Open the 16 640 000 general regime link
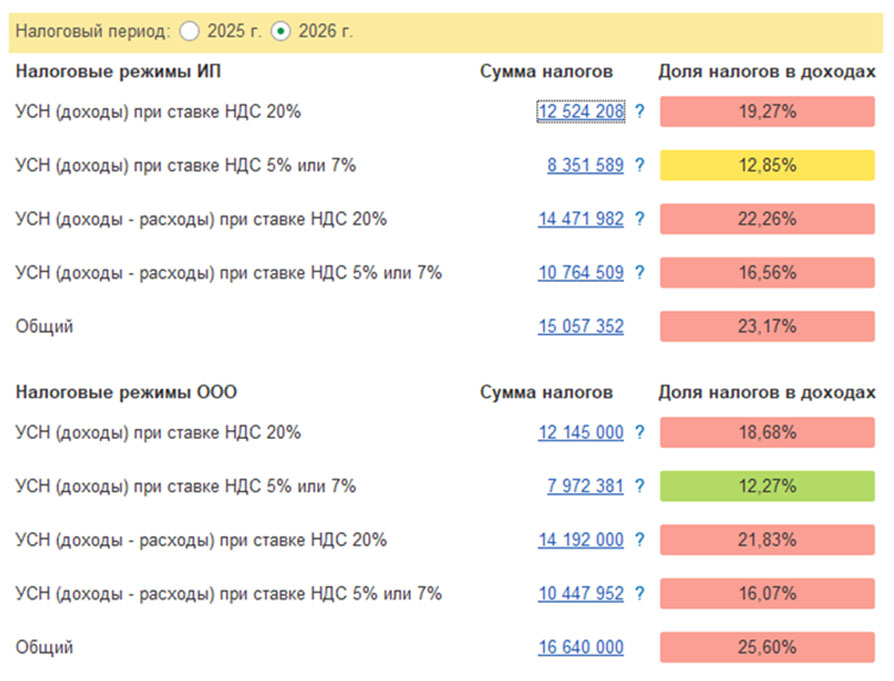The height and width of the screenshot is (681, 894). coord(580,647)
